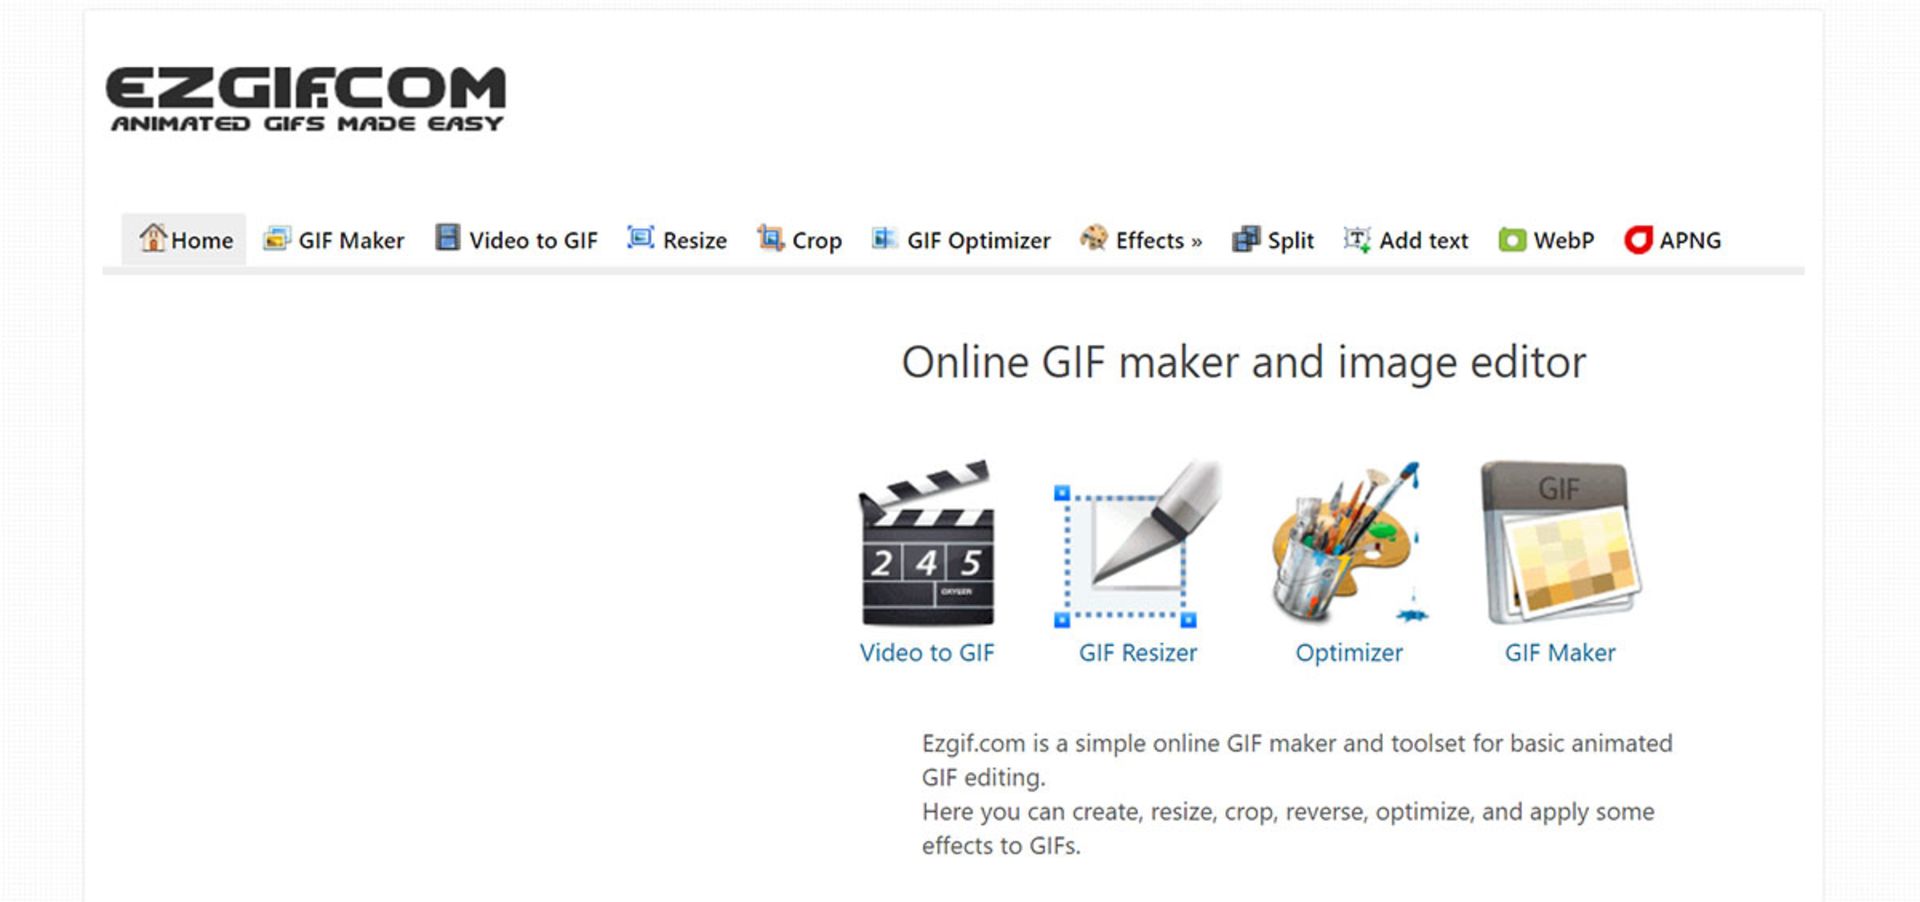Click the EZGIF.COM logo
The width and height of the screenshot is (1920, 902).
tap(306, 98)
